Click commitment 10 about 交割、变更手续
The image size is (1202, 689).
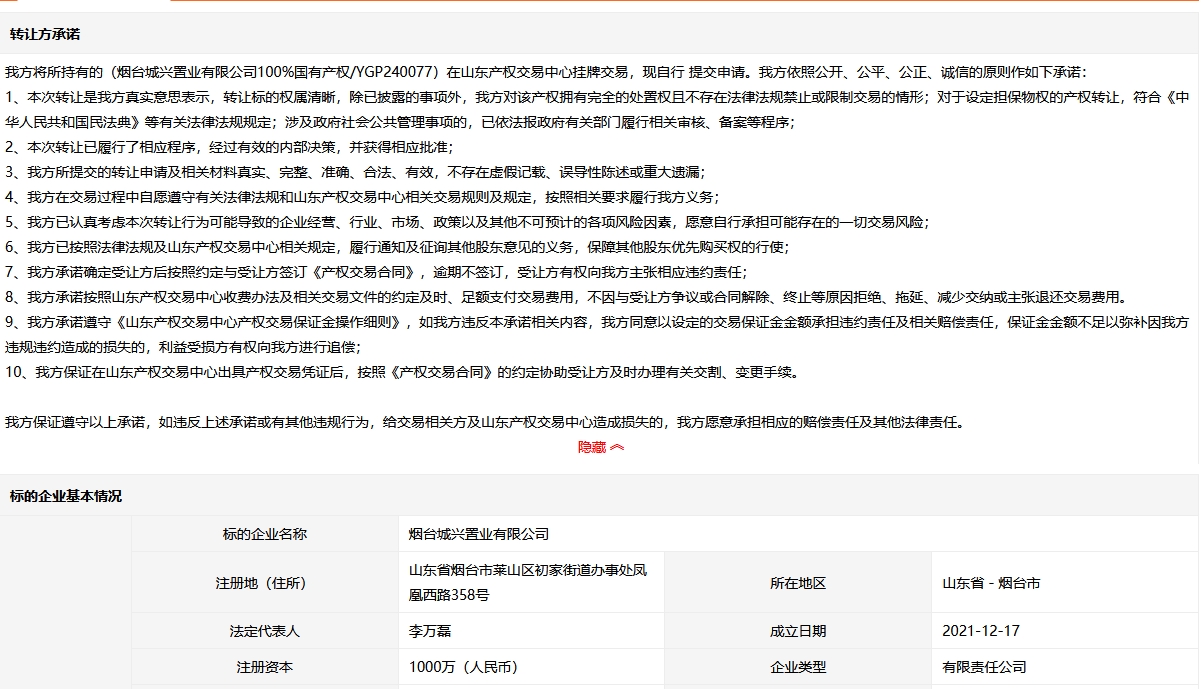point(402,372)
